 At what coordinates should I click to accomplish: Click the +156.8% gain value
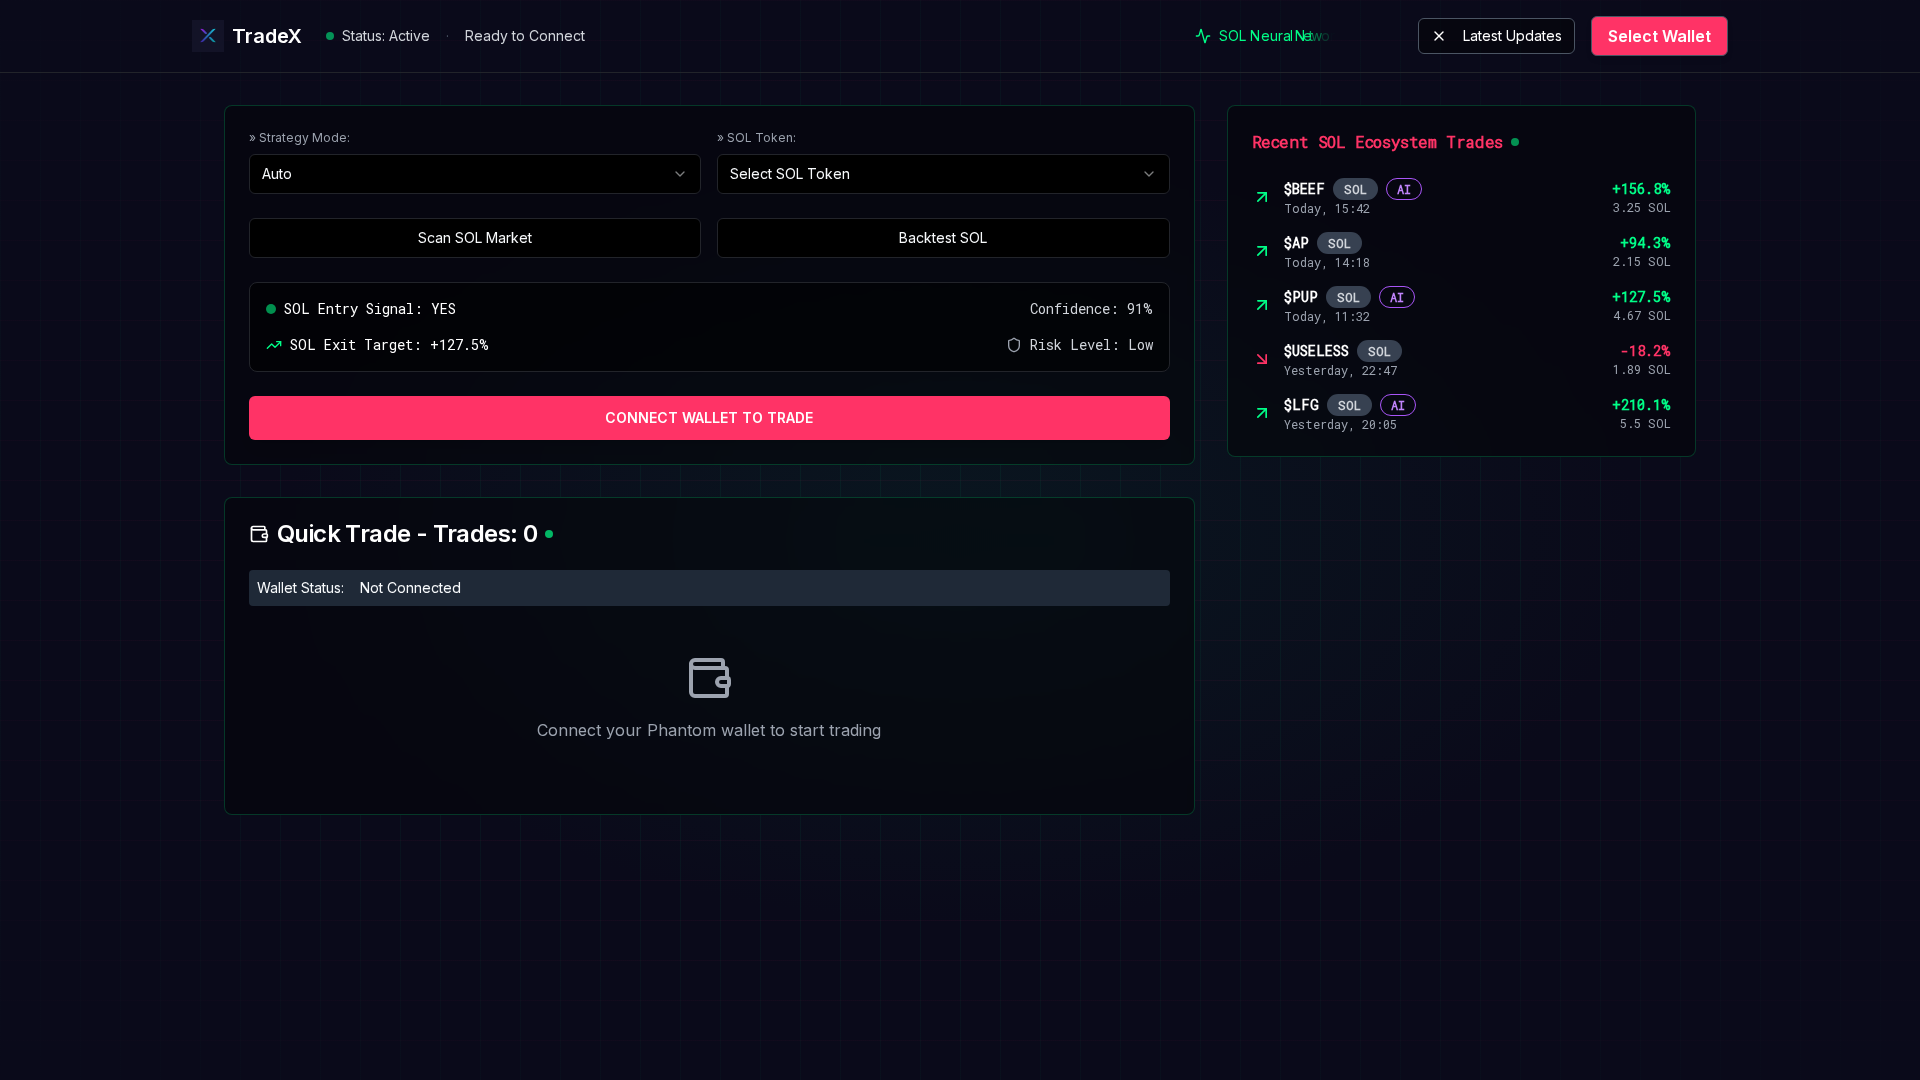click(x=1641, y=189)
